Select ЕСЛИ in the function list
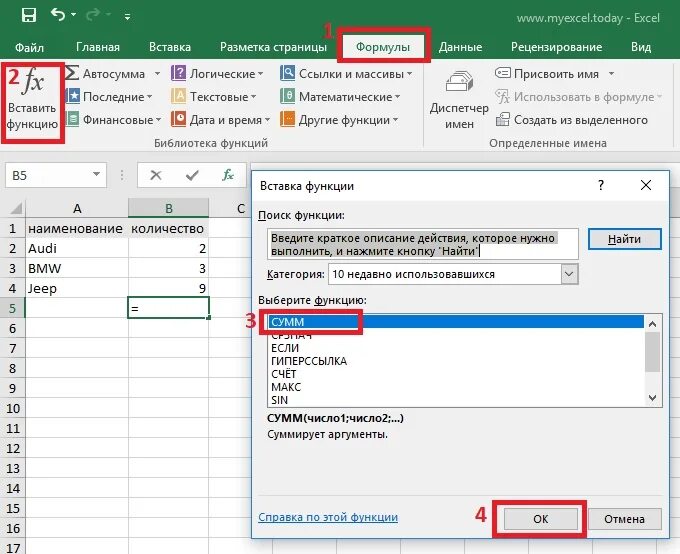The image size is (680, 554). 455,348
